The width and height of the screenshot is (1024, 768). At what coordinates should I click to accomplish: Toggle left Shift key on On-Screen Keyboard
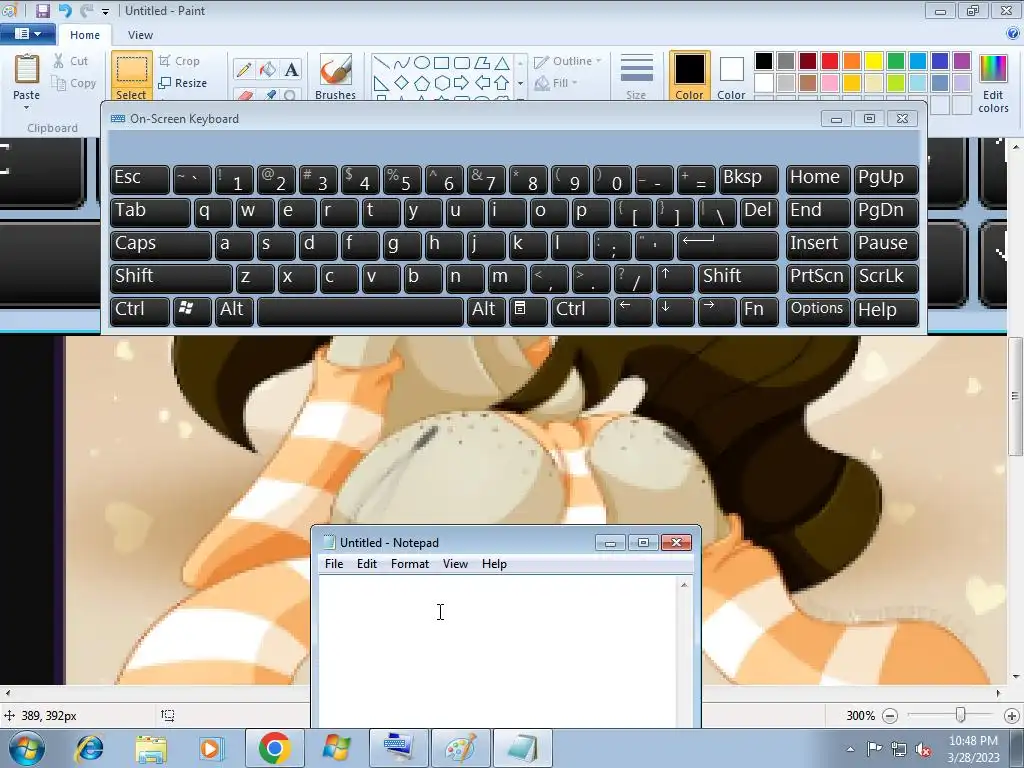tap(171, 277)
